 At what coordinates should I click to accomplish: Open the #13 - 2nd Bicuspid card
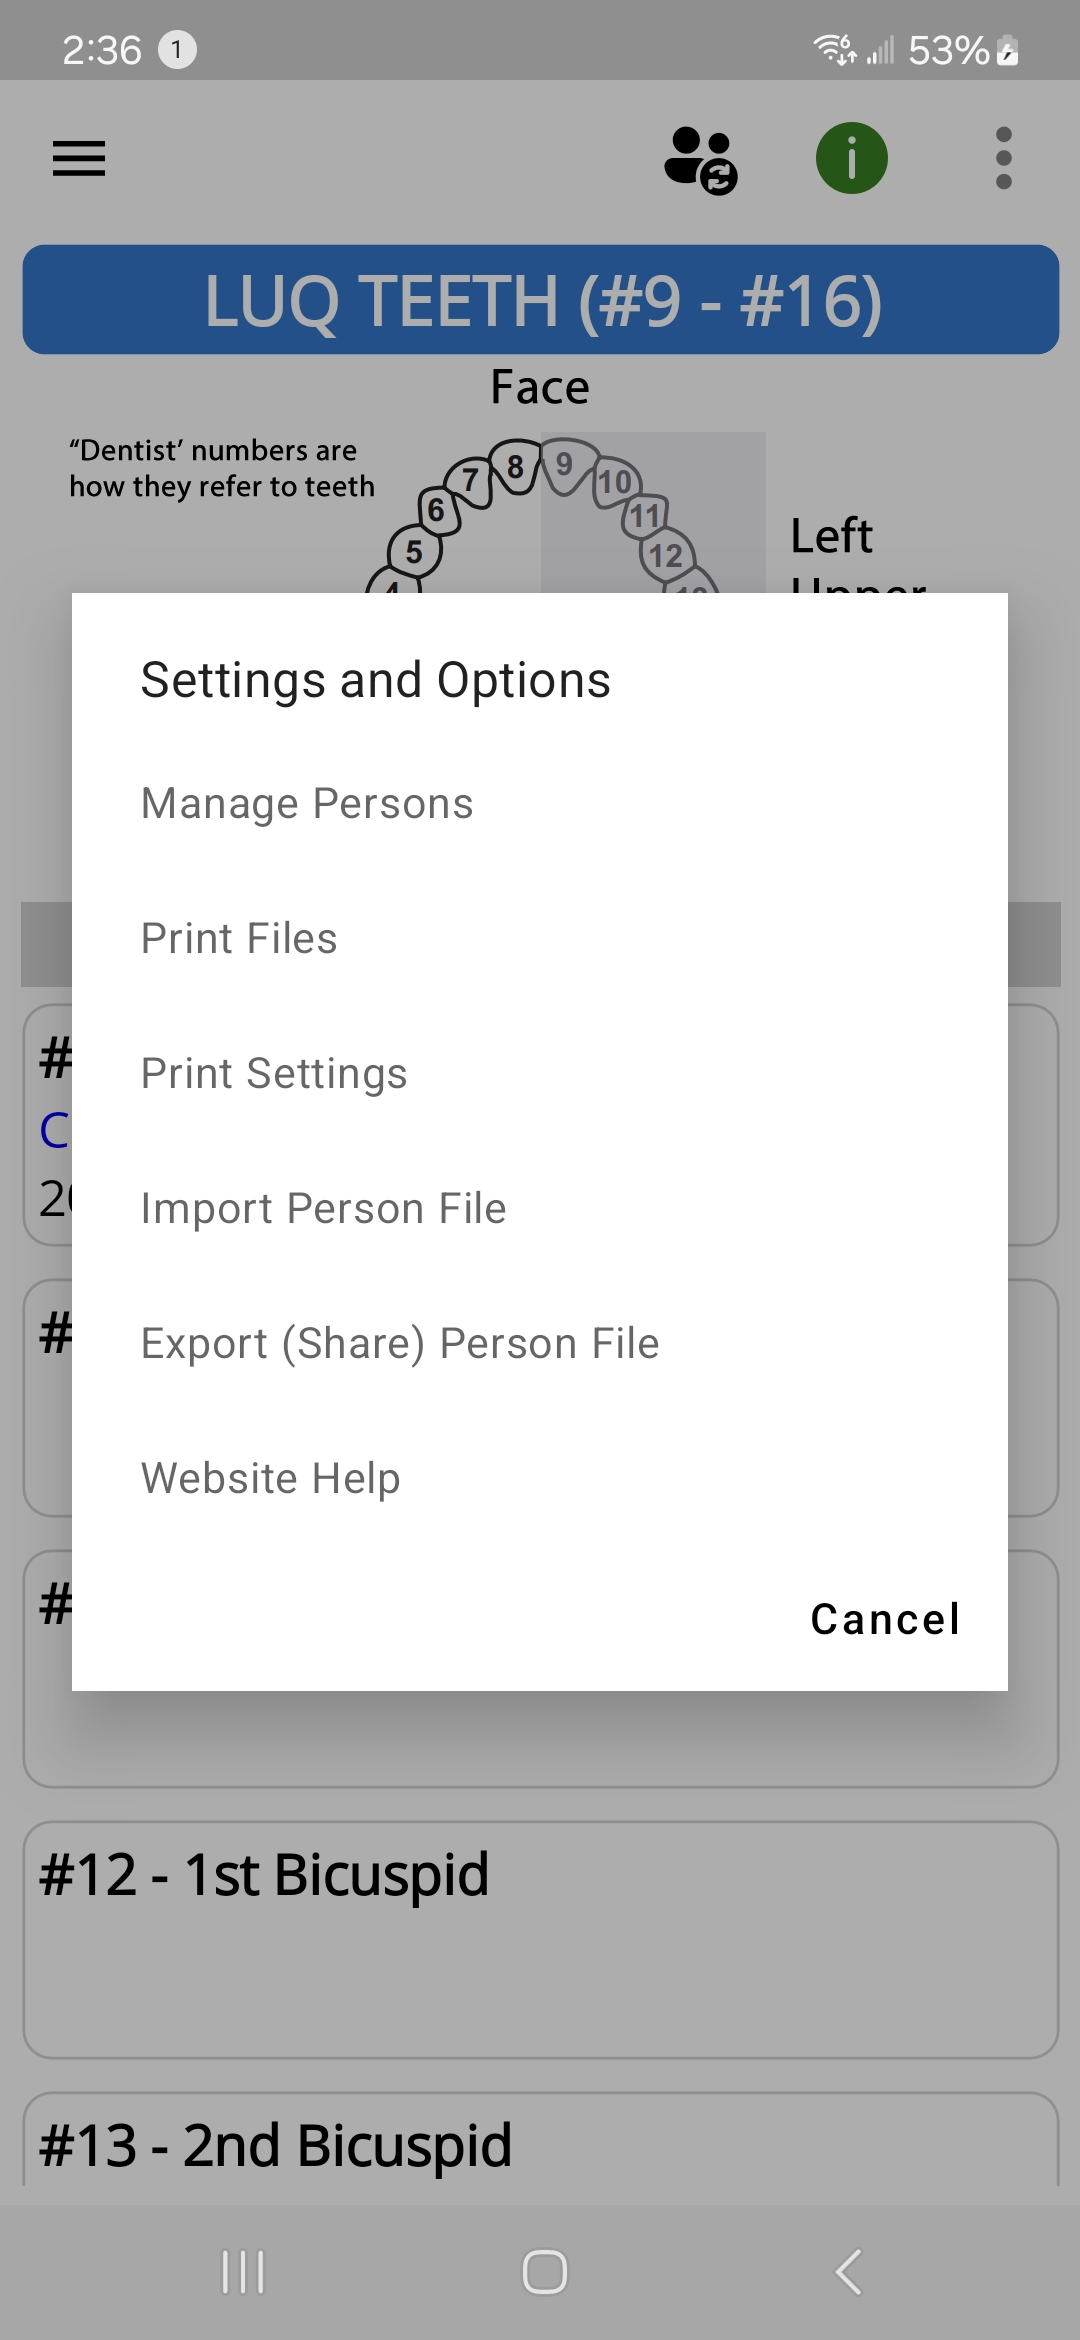coord(540,2145)
